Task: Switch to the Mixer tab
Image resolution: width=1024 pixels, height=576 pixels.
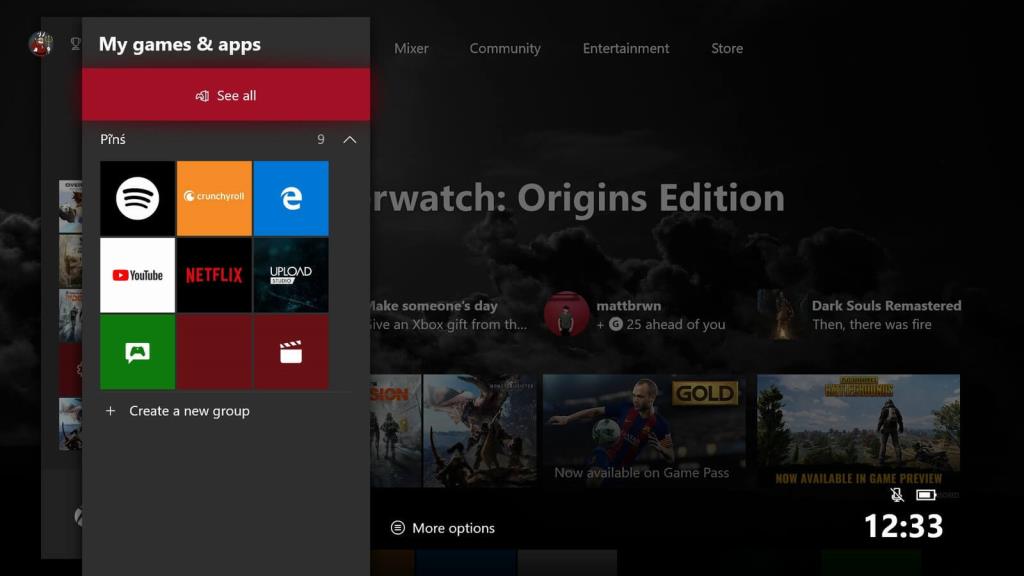Action: coord(411,48)
